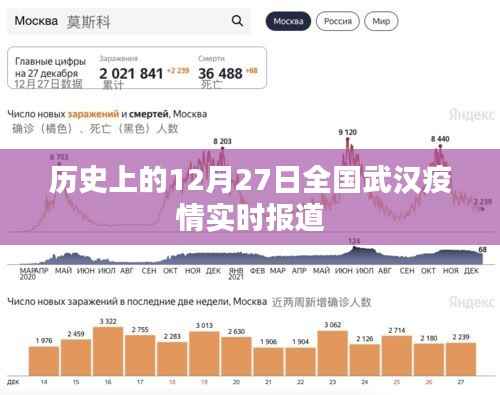Click the total infections figure 2 021 841

click(131, 73)
